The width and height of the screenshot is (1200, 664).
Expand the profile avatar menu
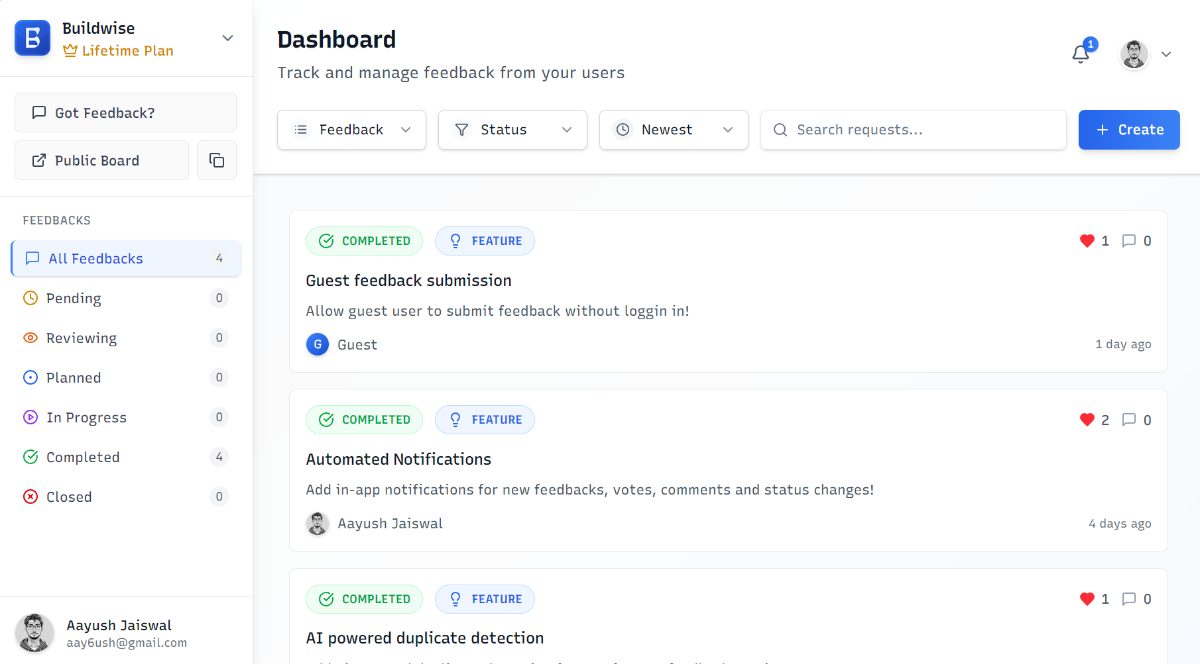[1146, 55]
